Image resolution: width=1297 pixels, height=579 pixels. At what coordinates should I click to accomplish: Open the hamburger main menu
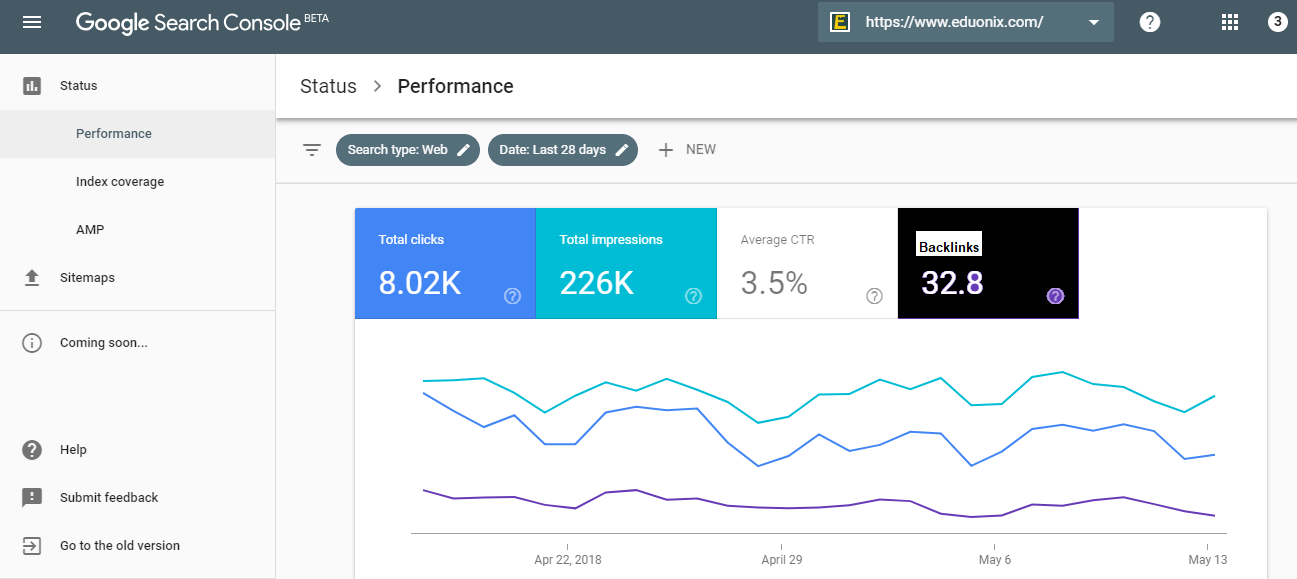pyautogui.click(x=32, y=22)
